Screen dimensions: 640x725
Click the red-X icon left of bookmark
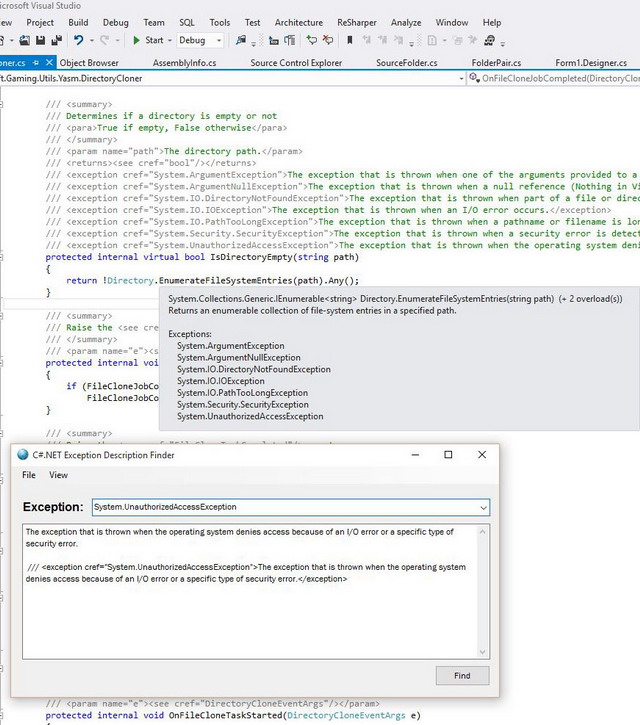click(328, 41)
